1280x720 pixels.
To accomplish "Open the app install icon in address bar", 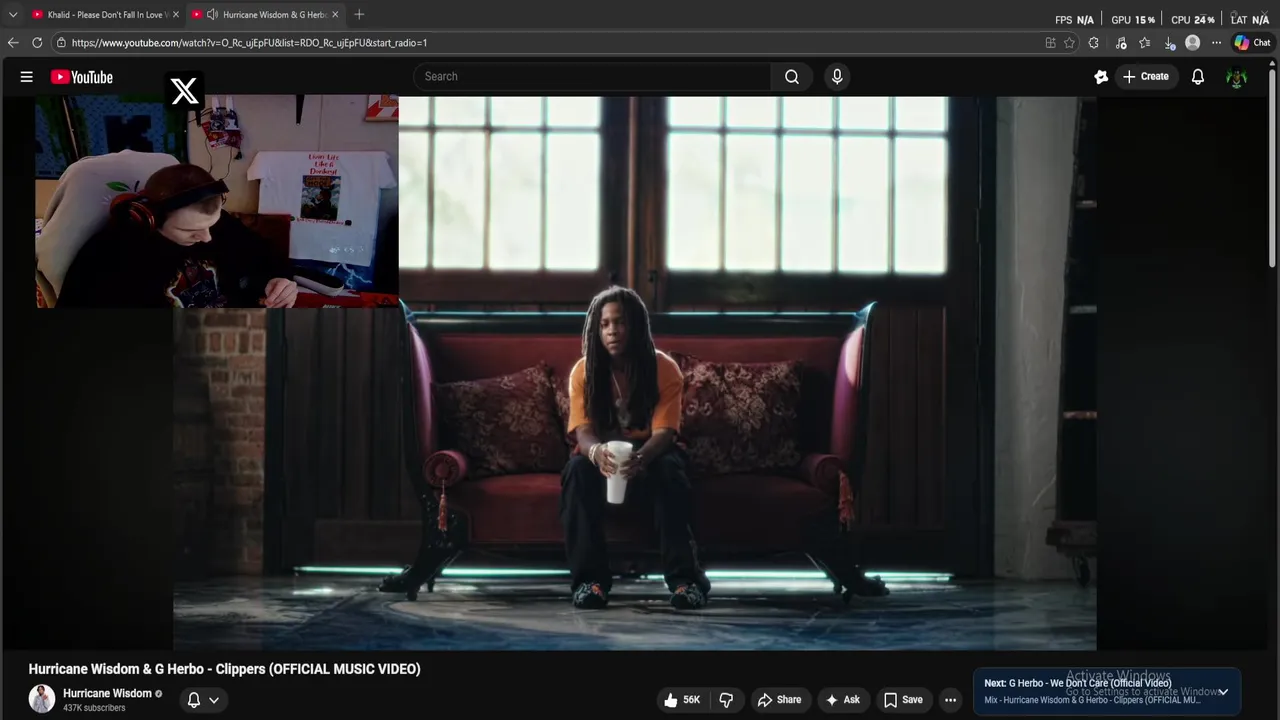I will (1050, 43).
